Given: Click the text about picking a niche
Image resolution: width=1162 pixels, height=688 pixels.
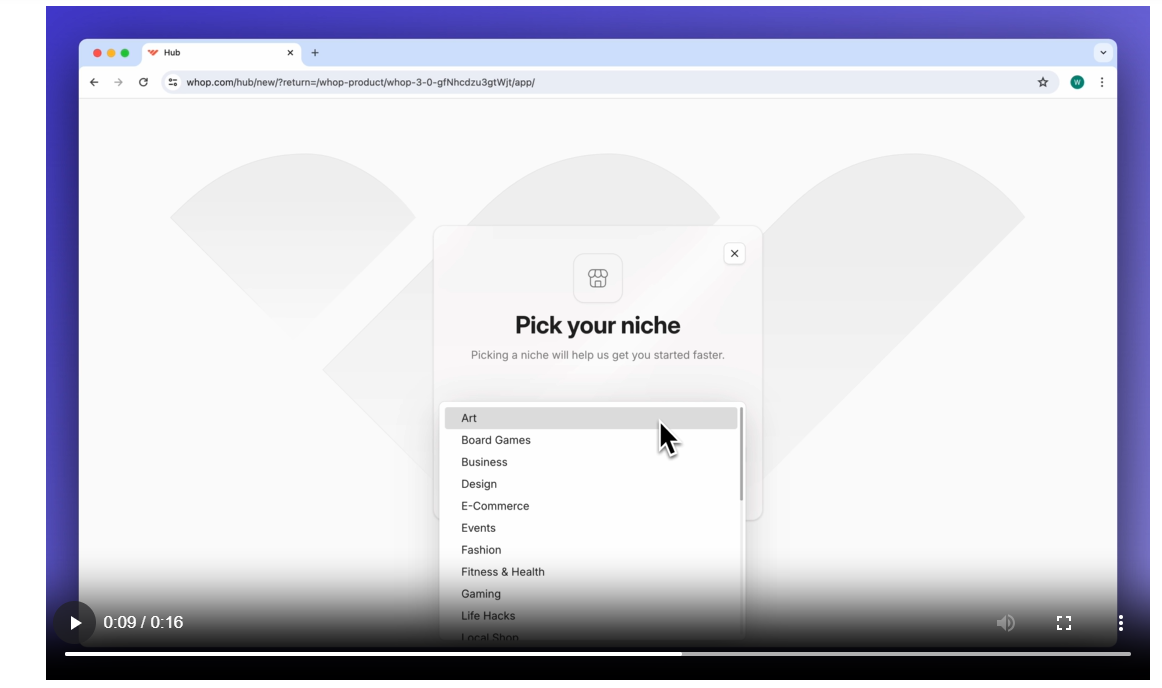Looking at the screenshot, I should [597, 355].
